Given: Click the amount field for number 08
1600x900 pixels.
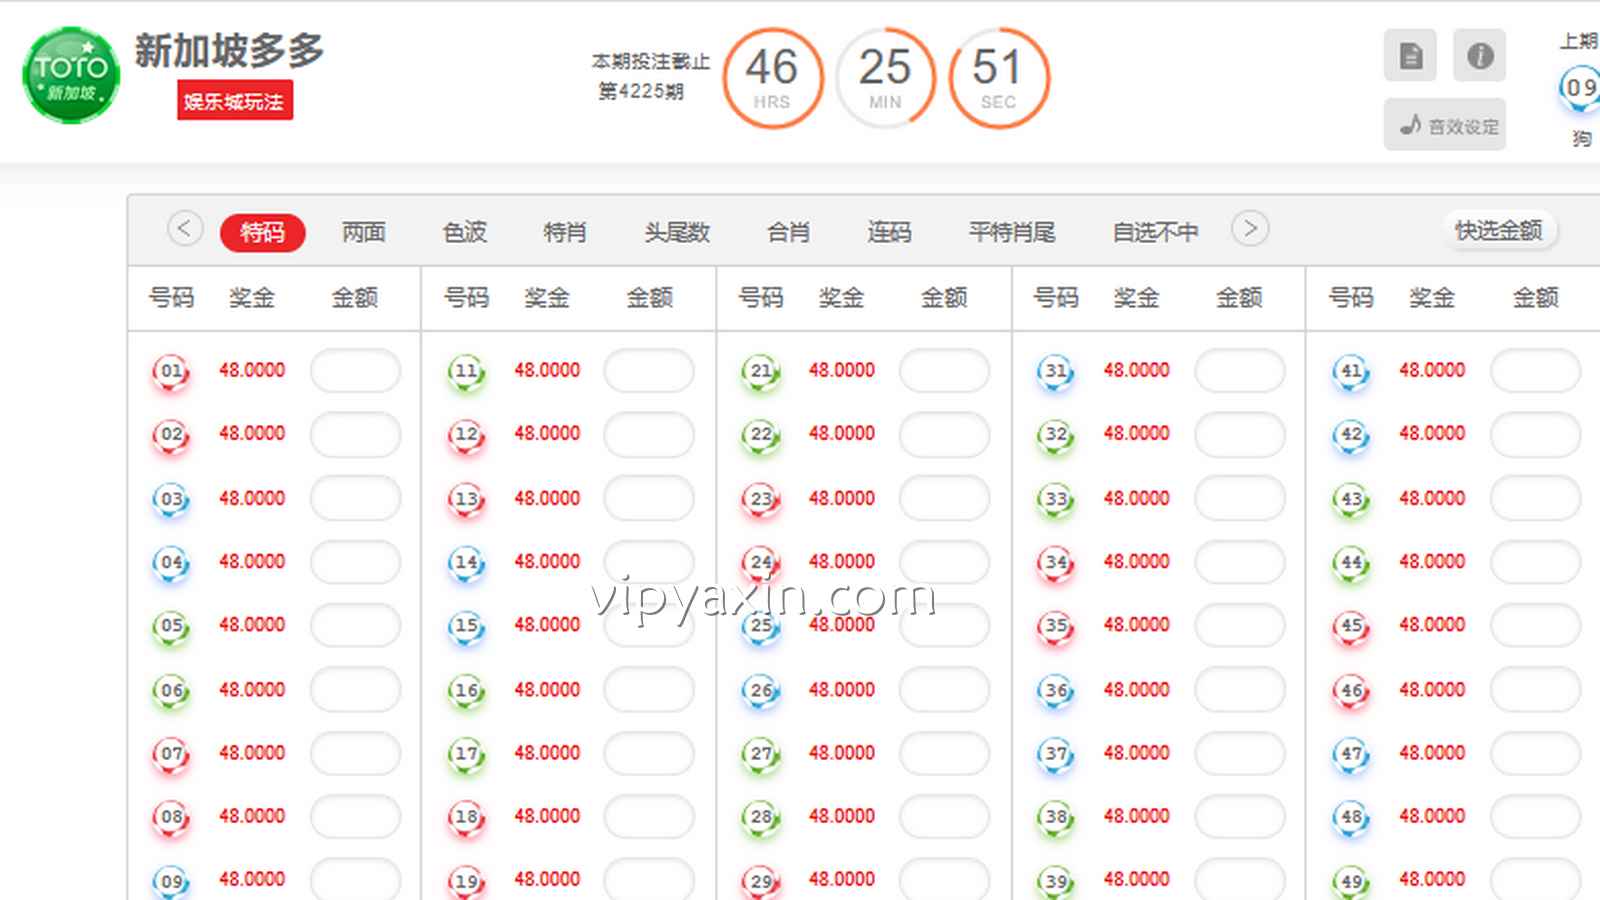Looking at the screenshot, I should pos(355,817).
